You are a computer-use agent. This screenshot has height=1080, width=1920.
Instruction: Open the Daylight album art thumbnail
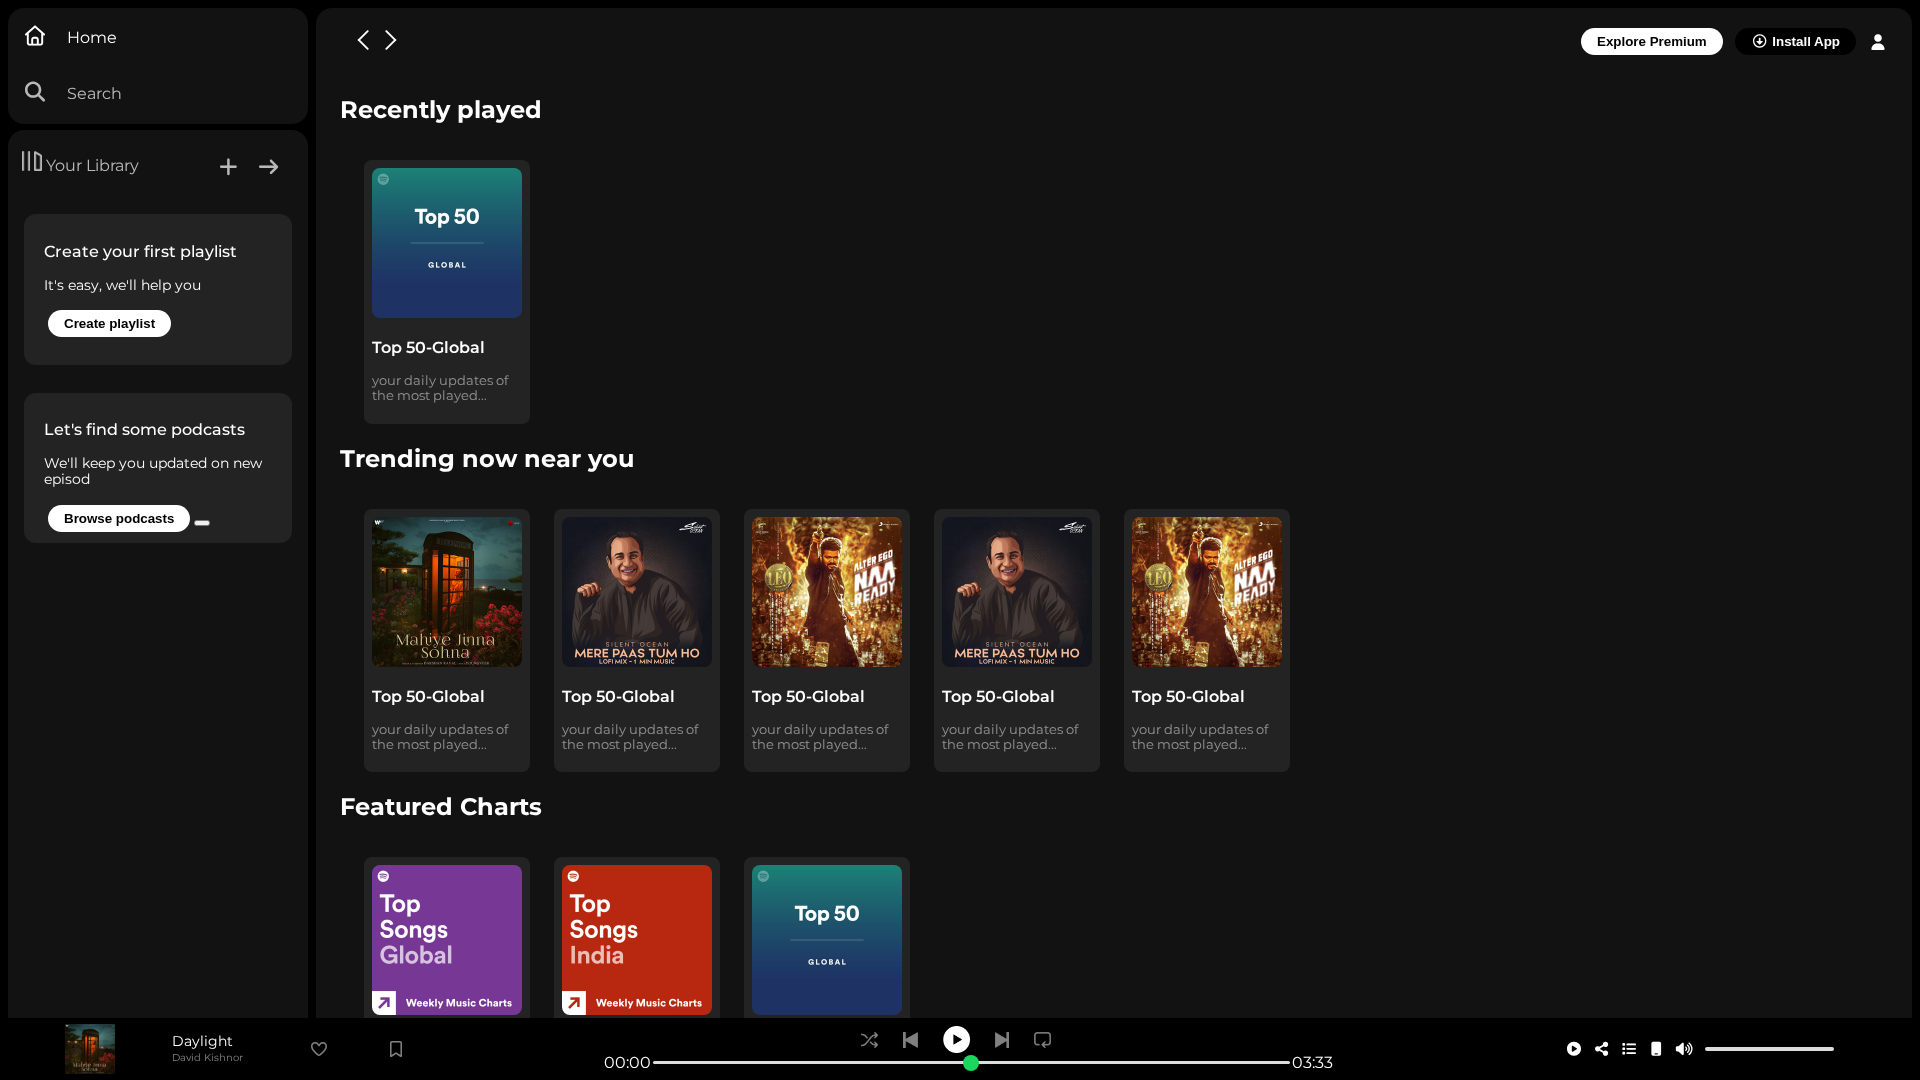[90, 1049]
